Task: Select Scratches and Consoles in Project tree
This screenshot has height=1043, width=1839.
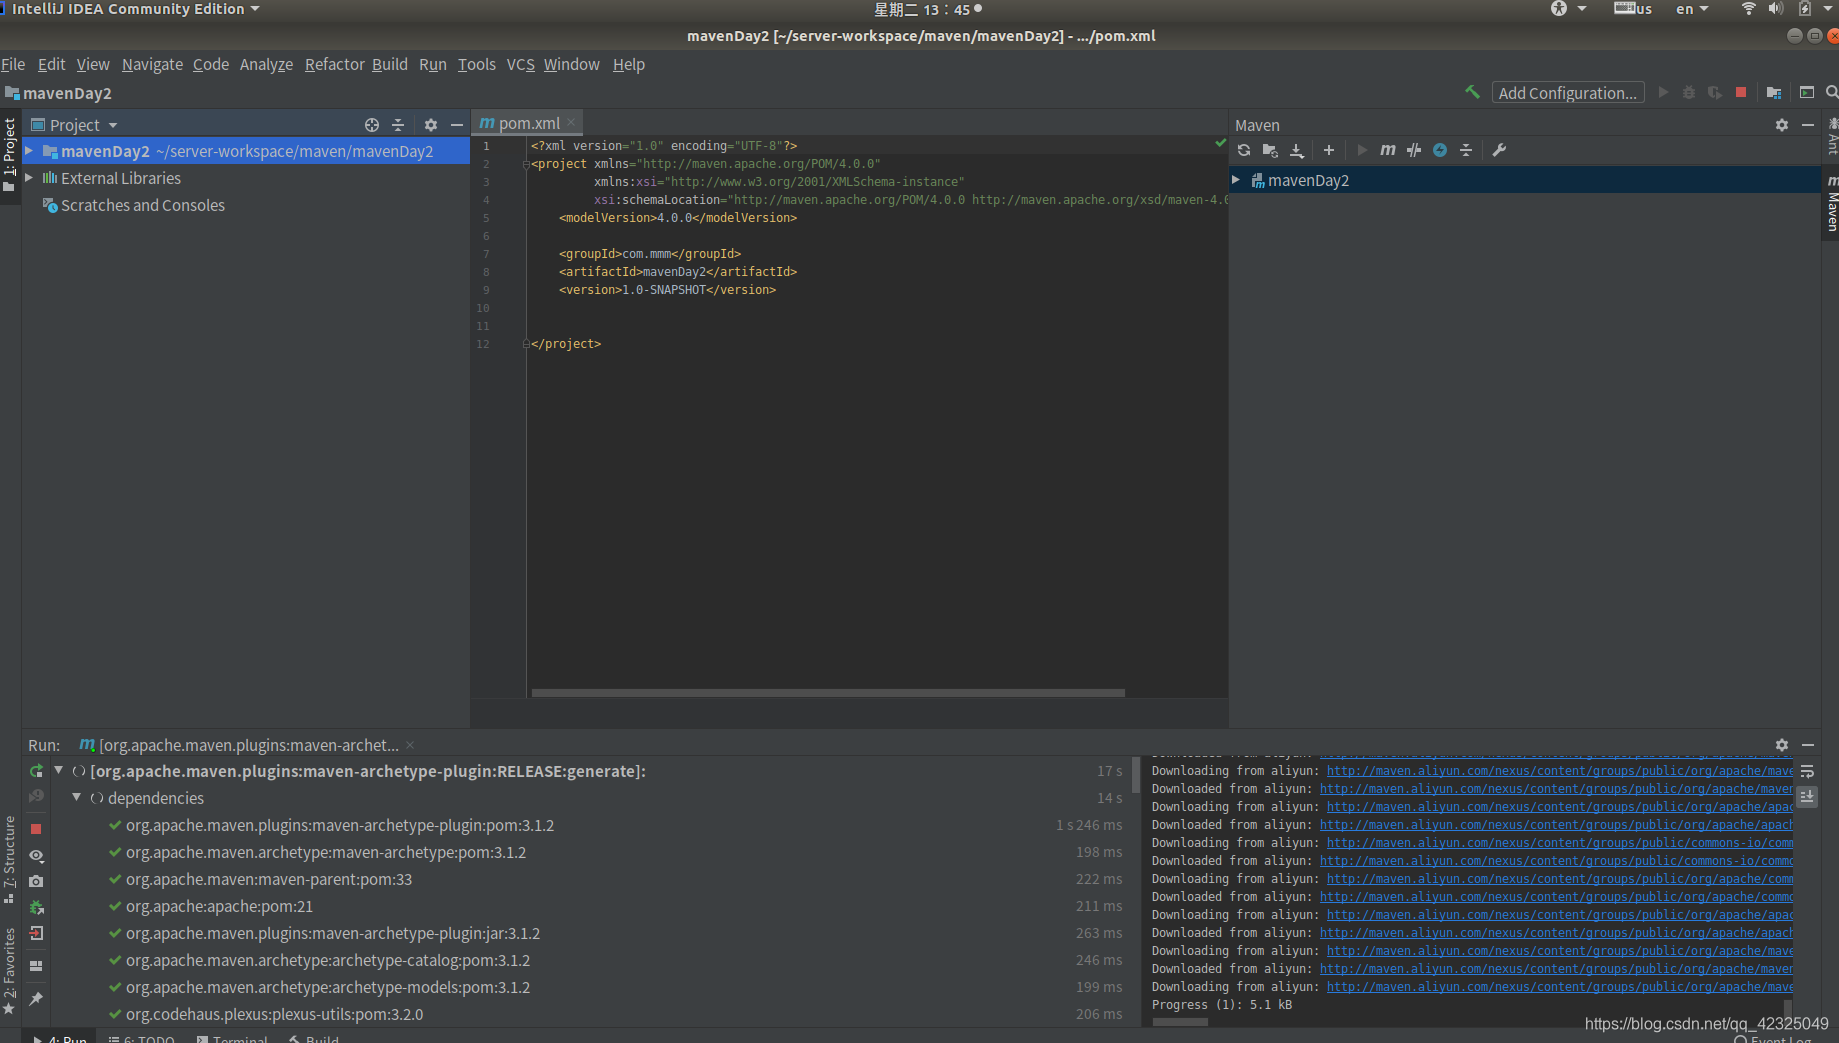Action: point(143,205)
